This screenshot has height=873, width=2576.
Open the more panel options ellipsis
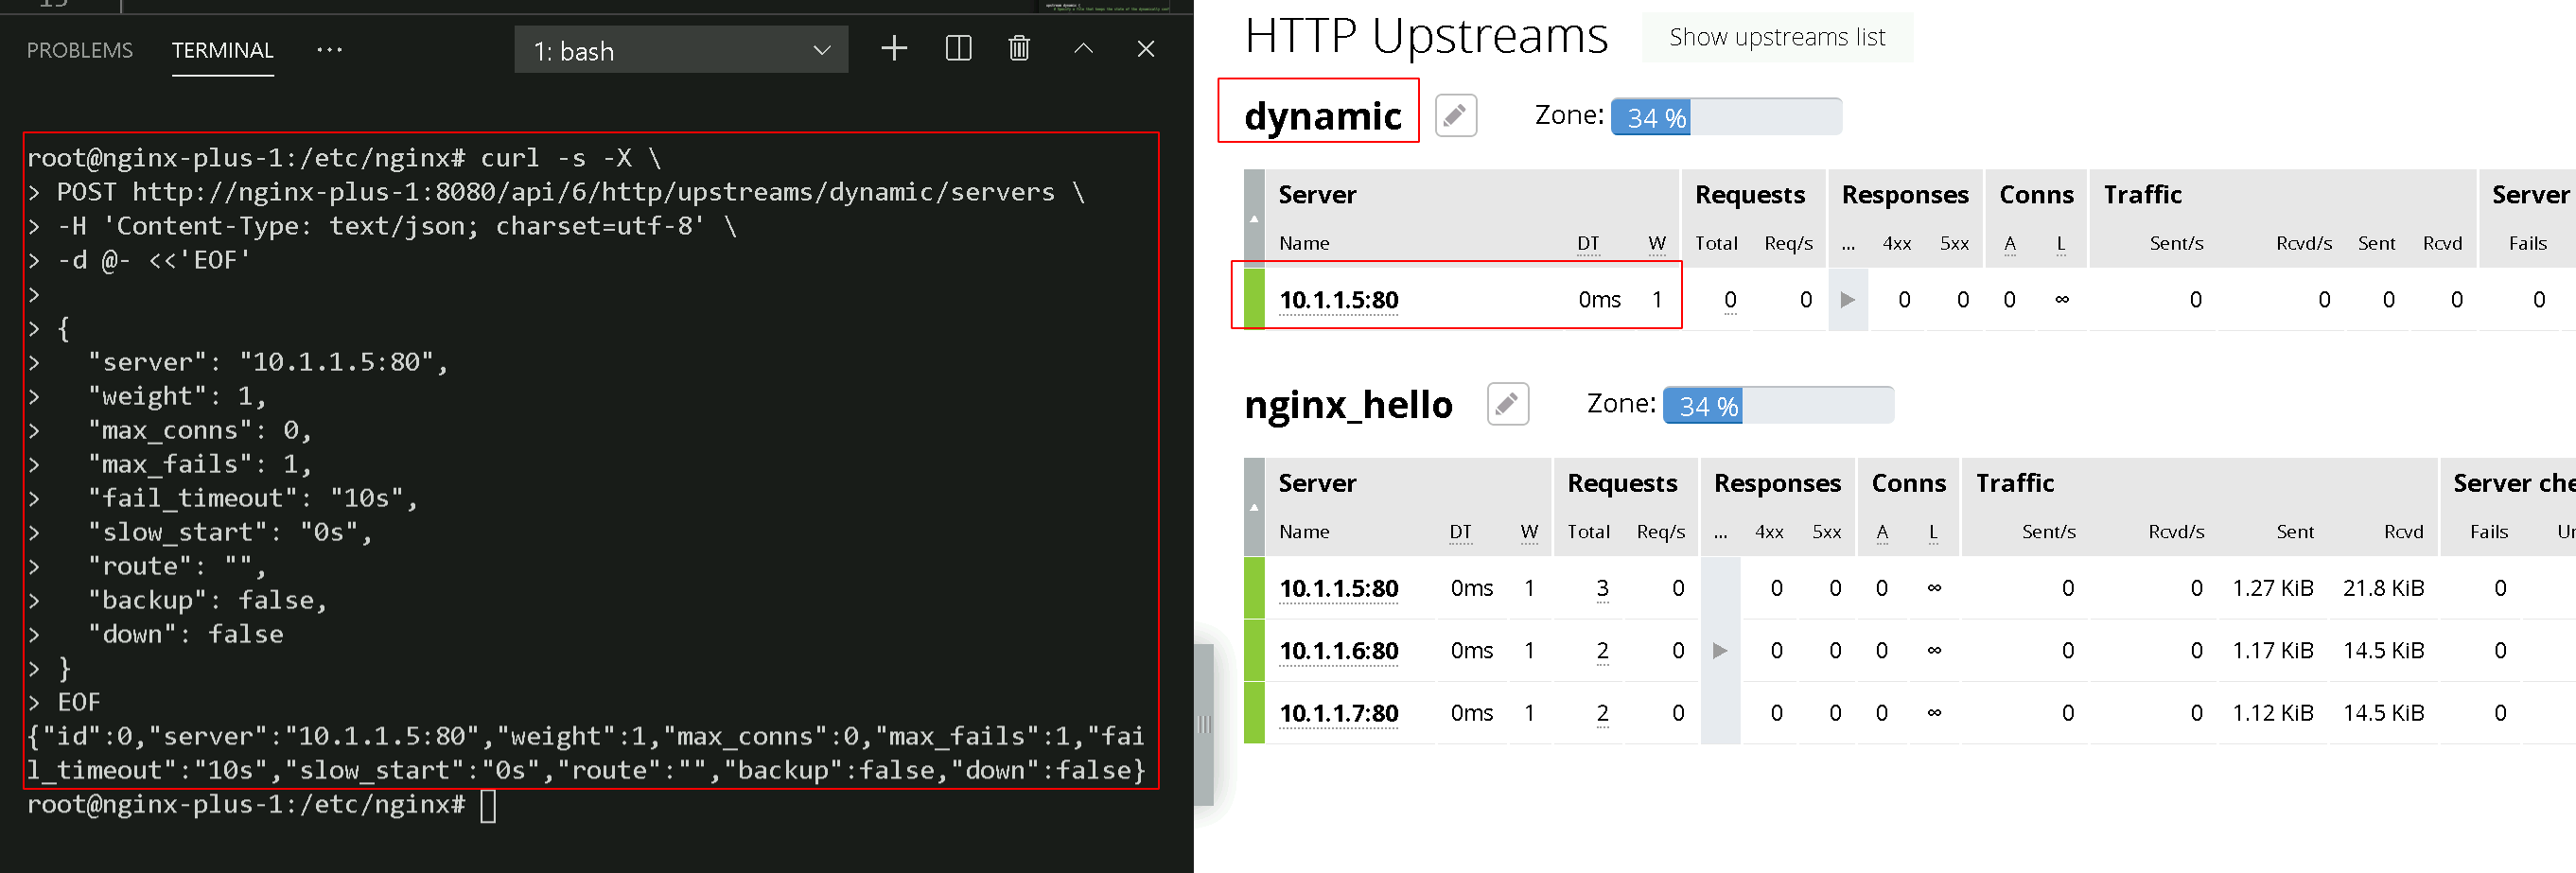click(329, 49)
